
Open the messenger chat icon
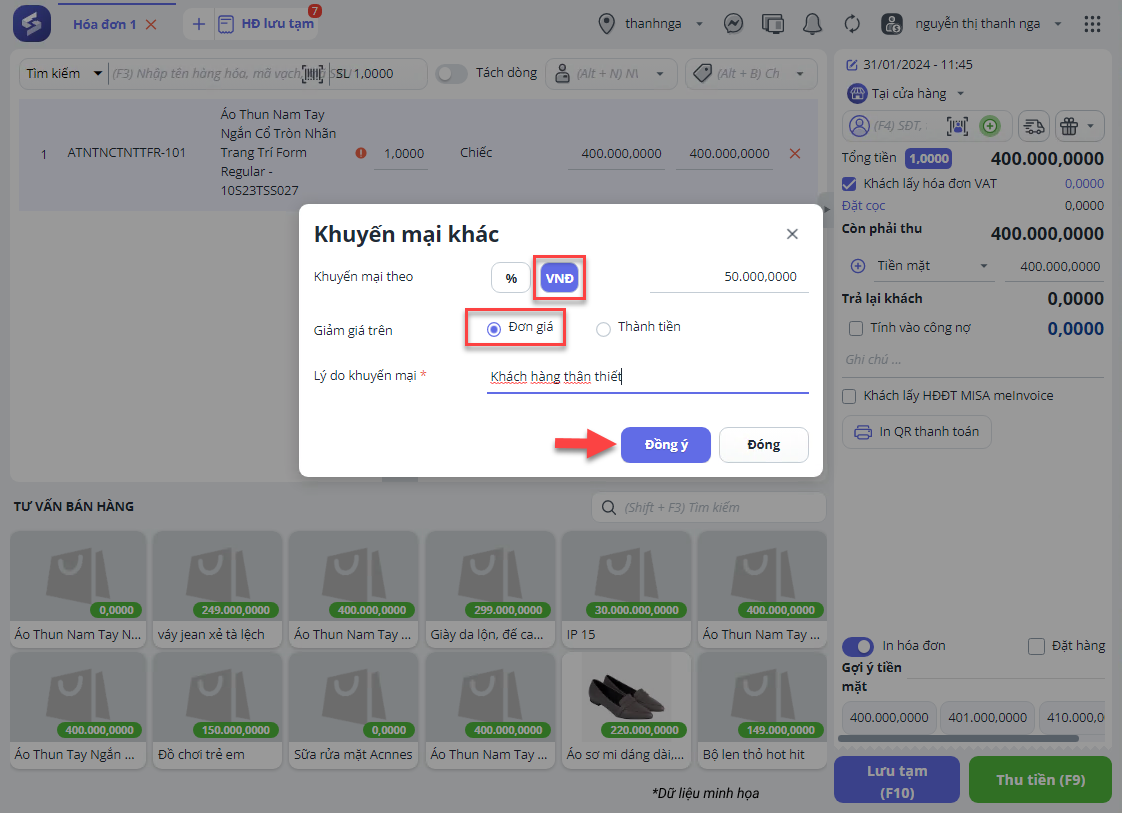point(733,24)
